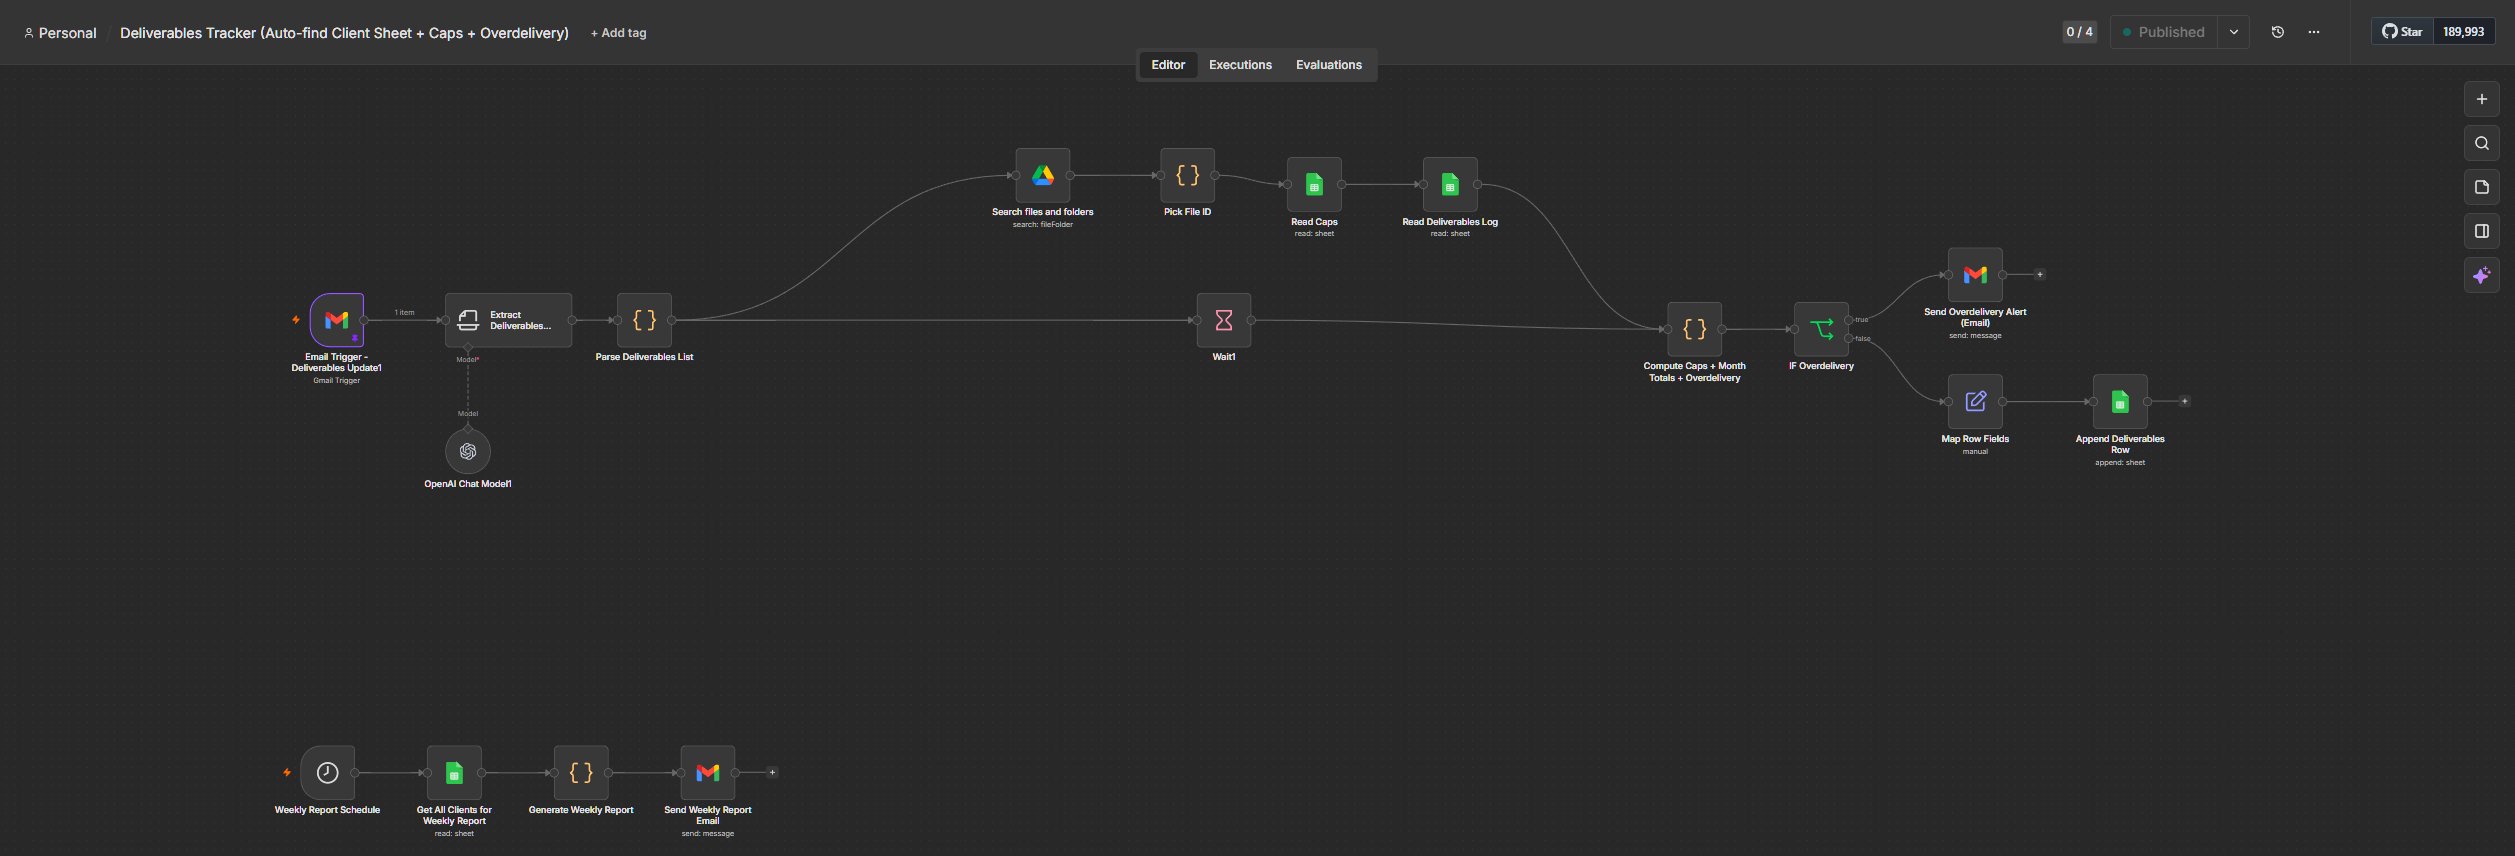Open the Extract Deliverables node
Screen dimensions: 2515x856
click(x=508, y=320)
